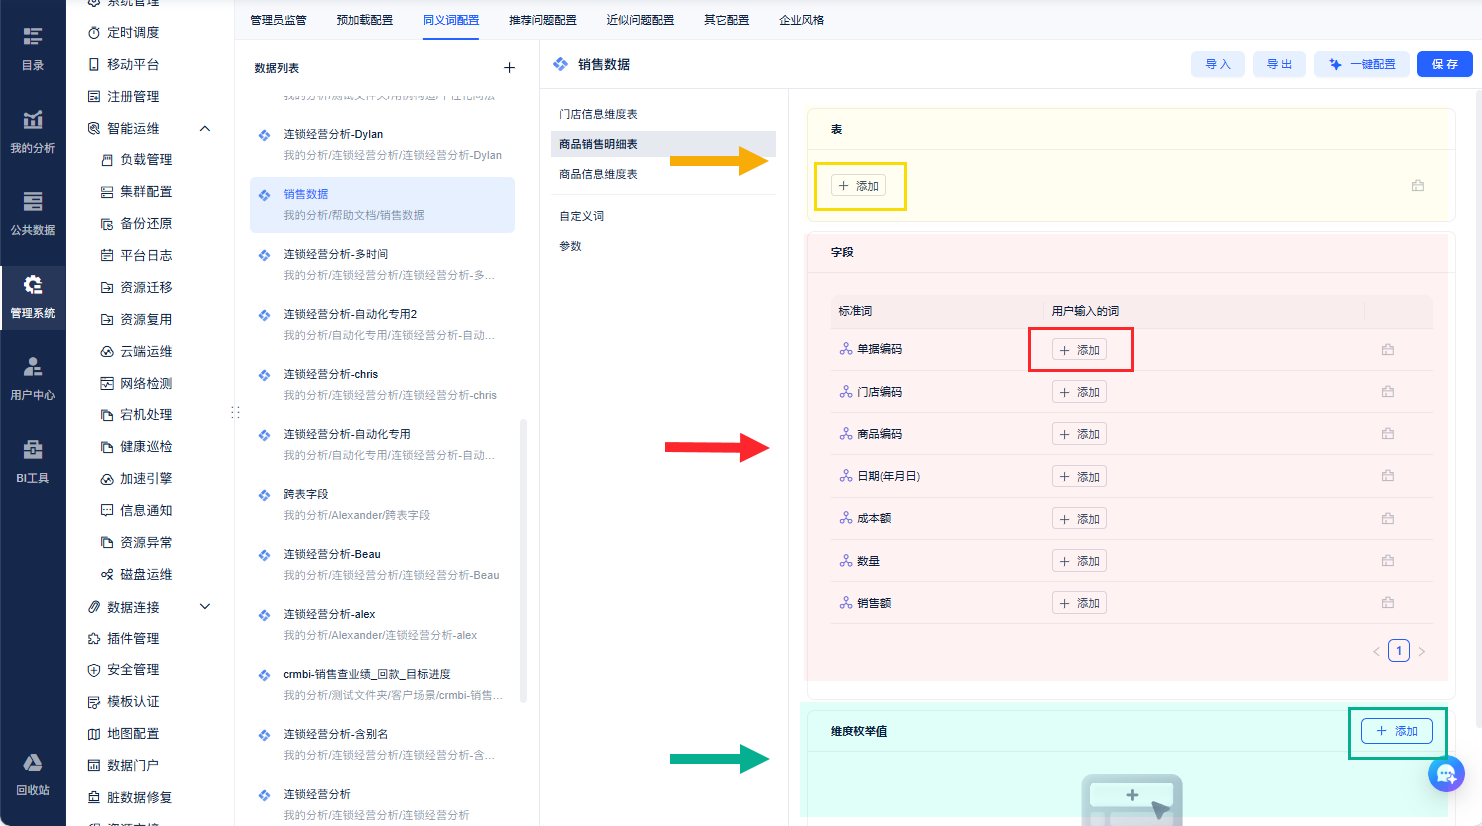
Task: Select the 商品销售明细表 table entry
Action: [x=663, y=144]
